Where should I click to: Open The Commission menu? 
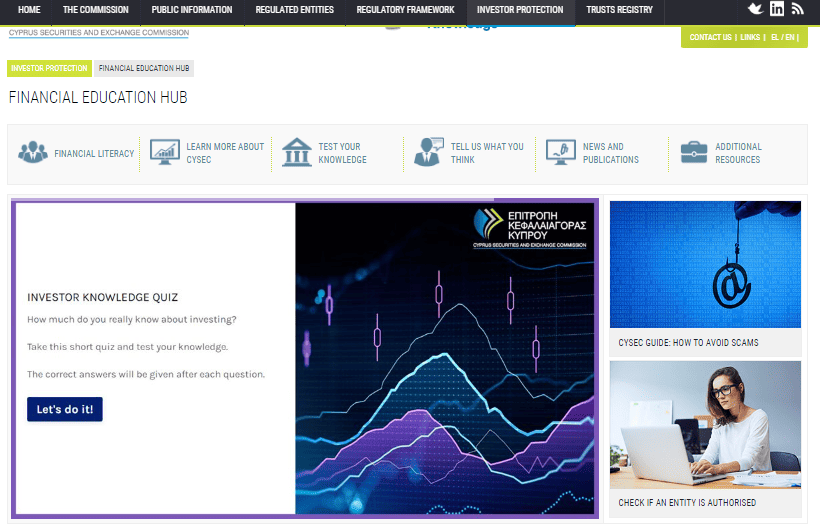(95, 10)
